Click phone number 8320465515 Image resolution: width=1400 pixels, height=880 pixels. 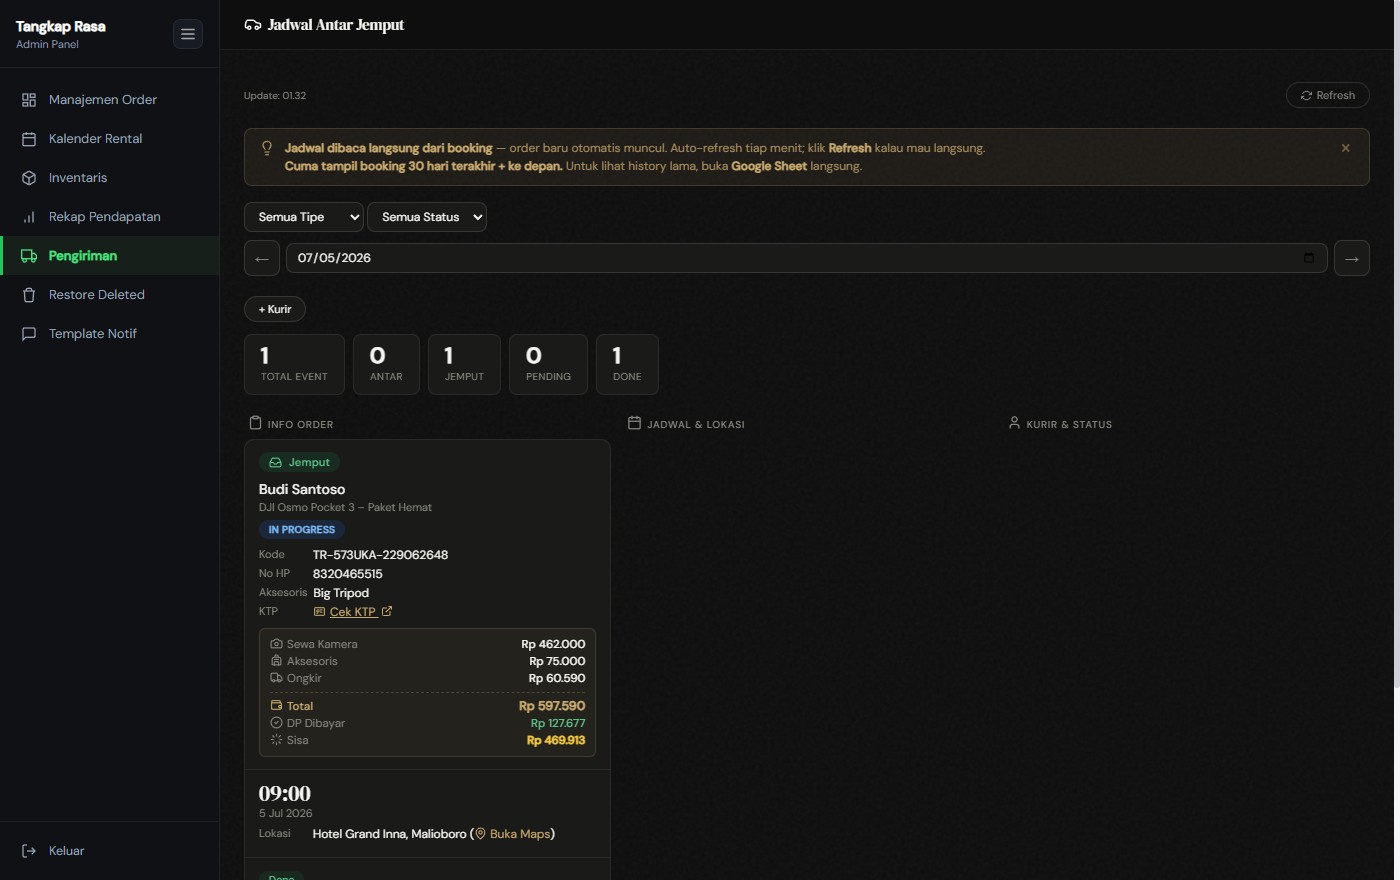tap(348, 574)
